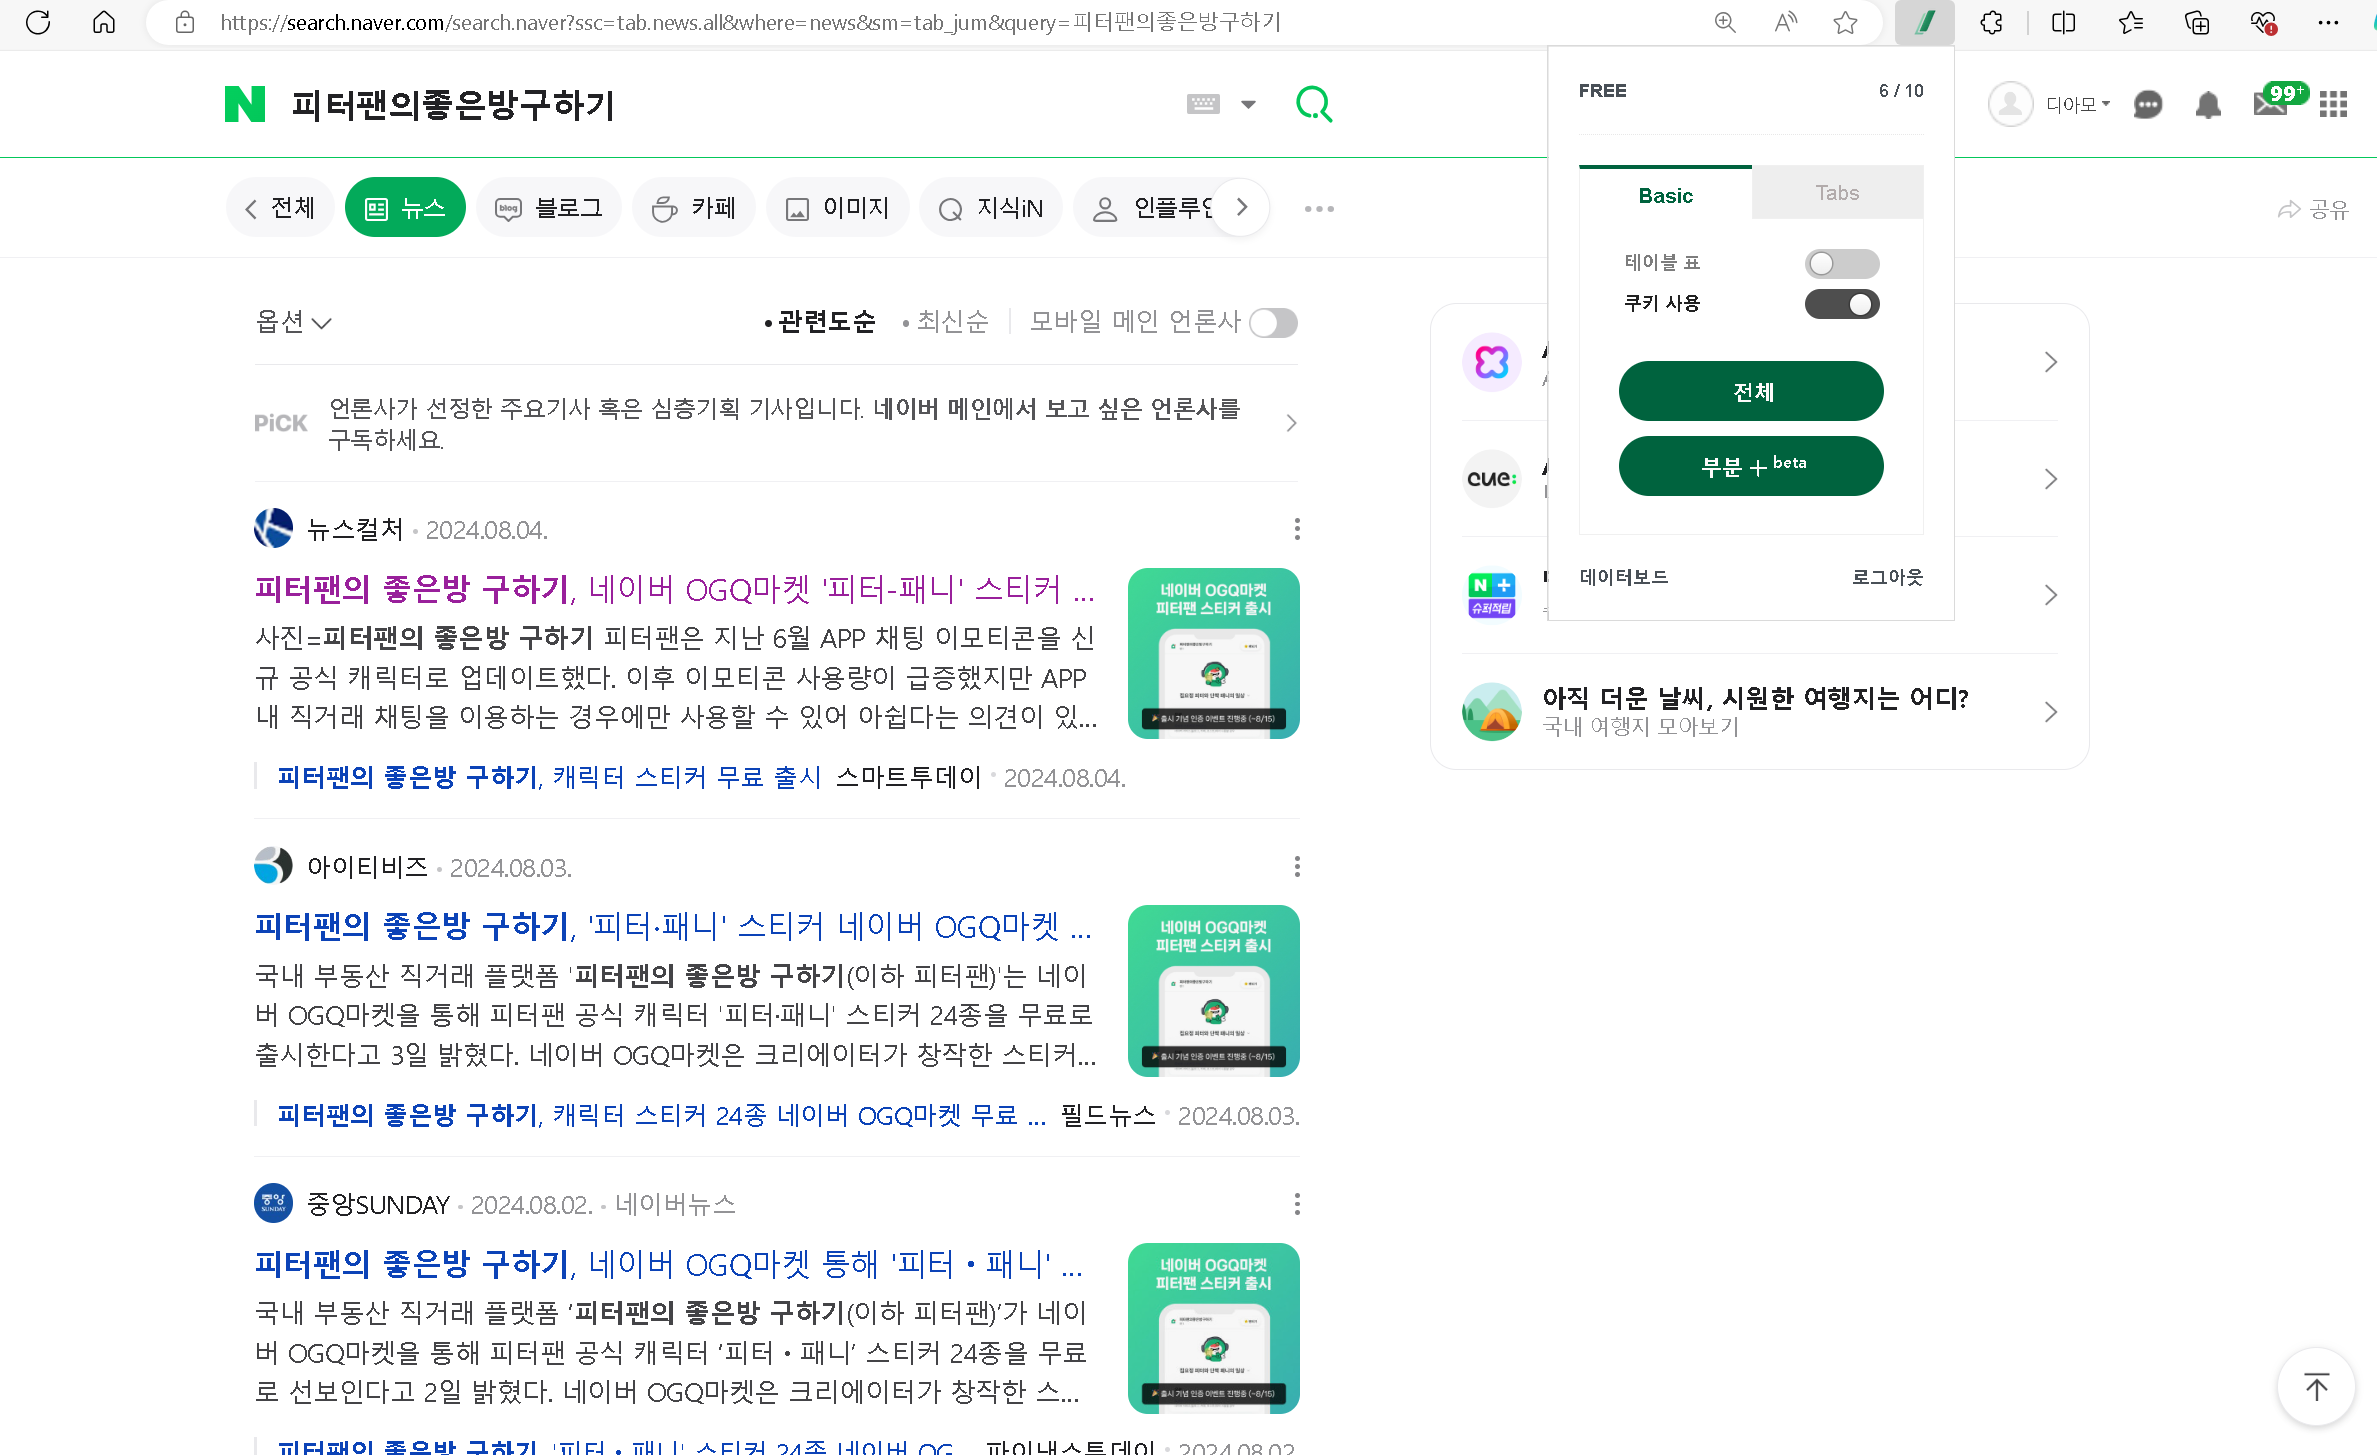Switch to Tabs tab in extension popup

(x=1837, y=193)
